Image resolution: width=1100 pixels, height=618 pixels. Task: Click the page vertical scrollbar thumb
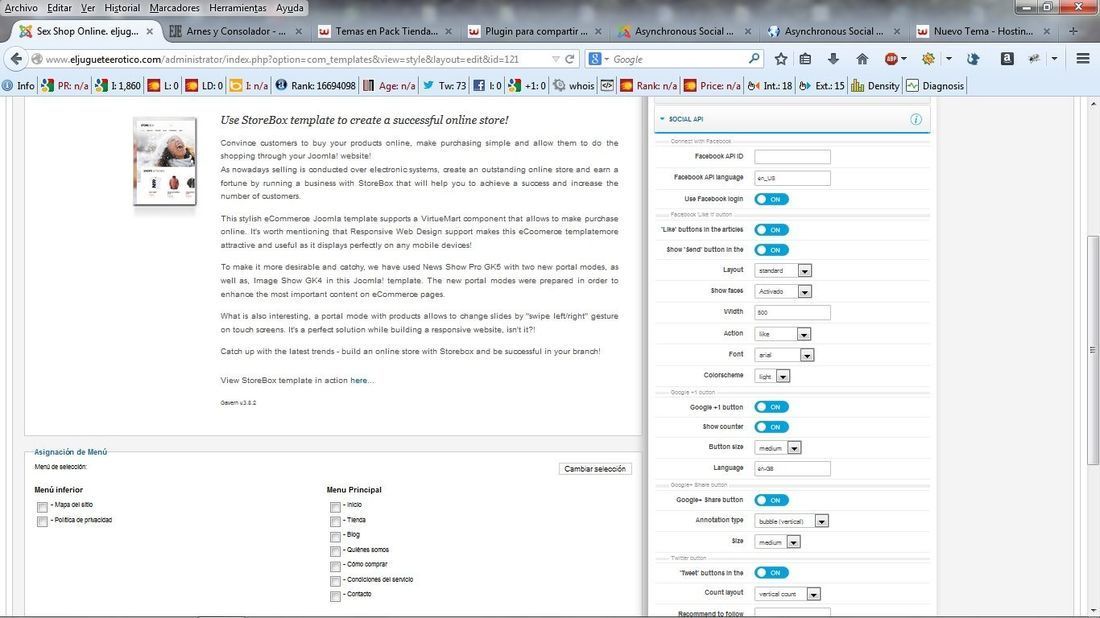click(1092, 349)
